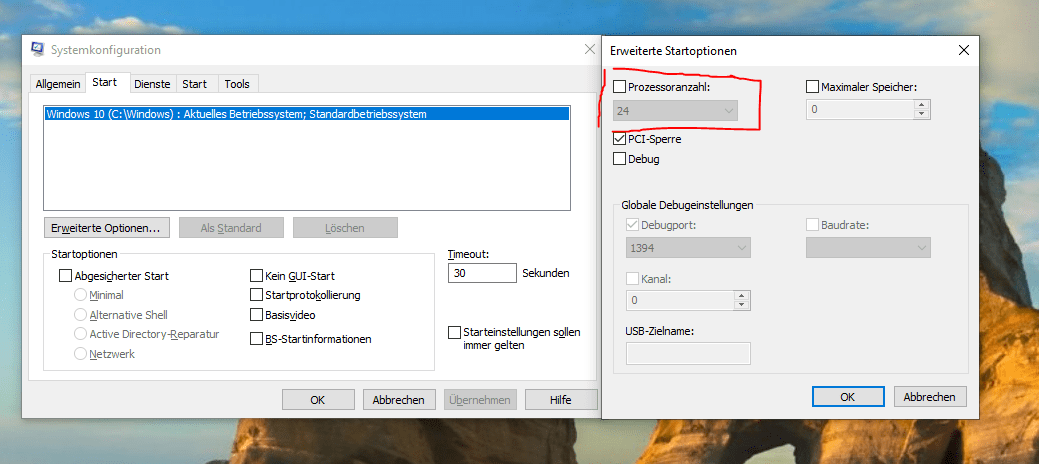
Task: Toggle the Debugport checkbox
Action: (x=632, y=225)
